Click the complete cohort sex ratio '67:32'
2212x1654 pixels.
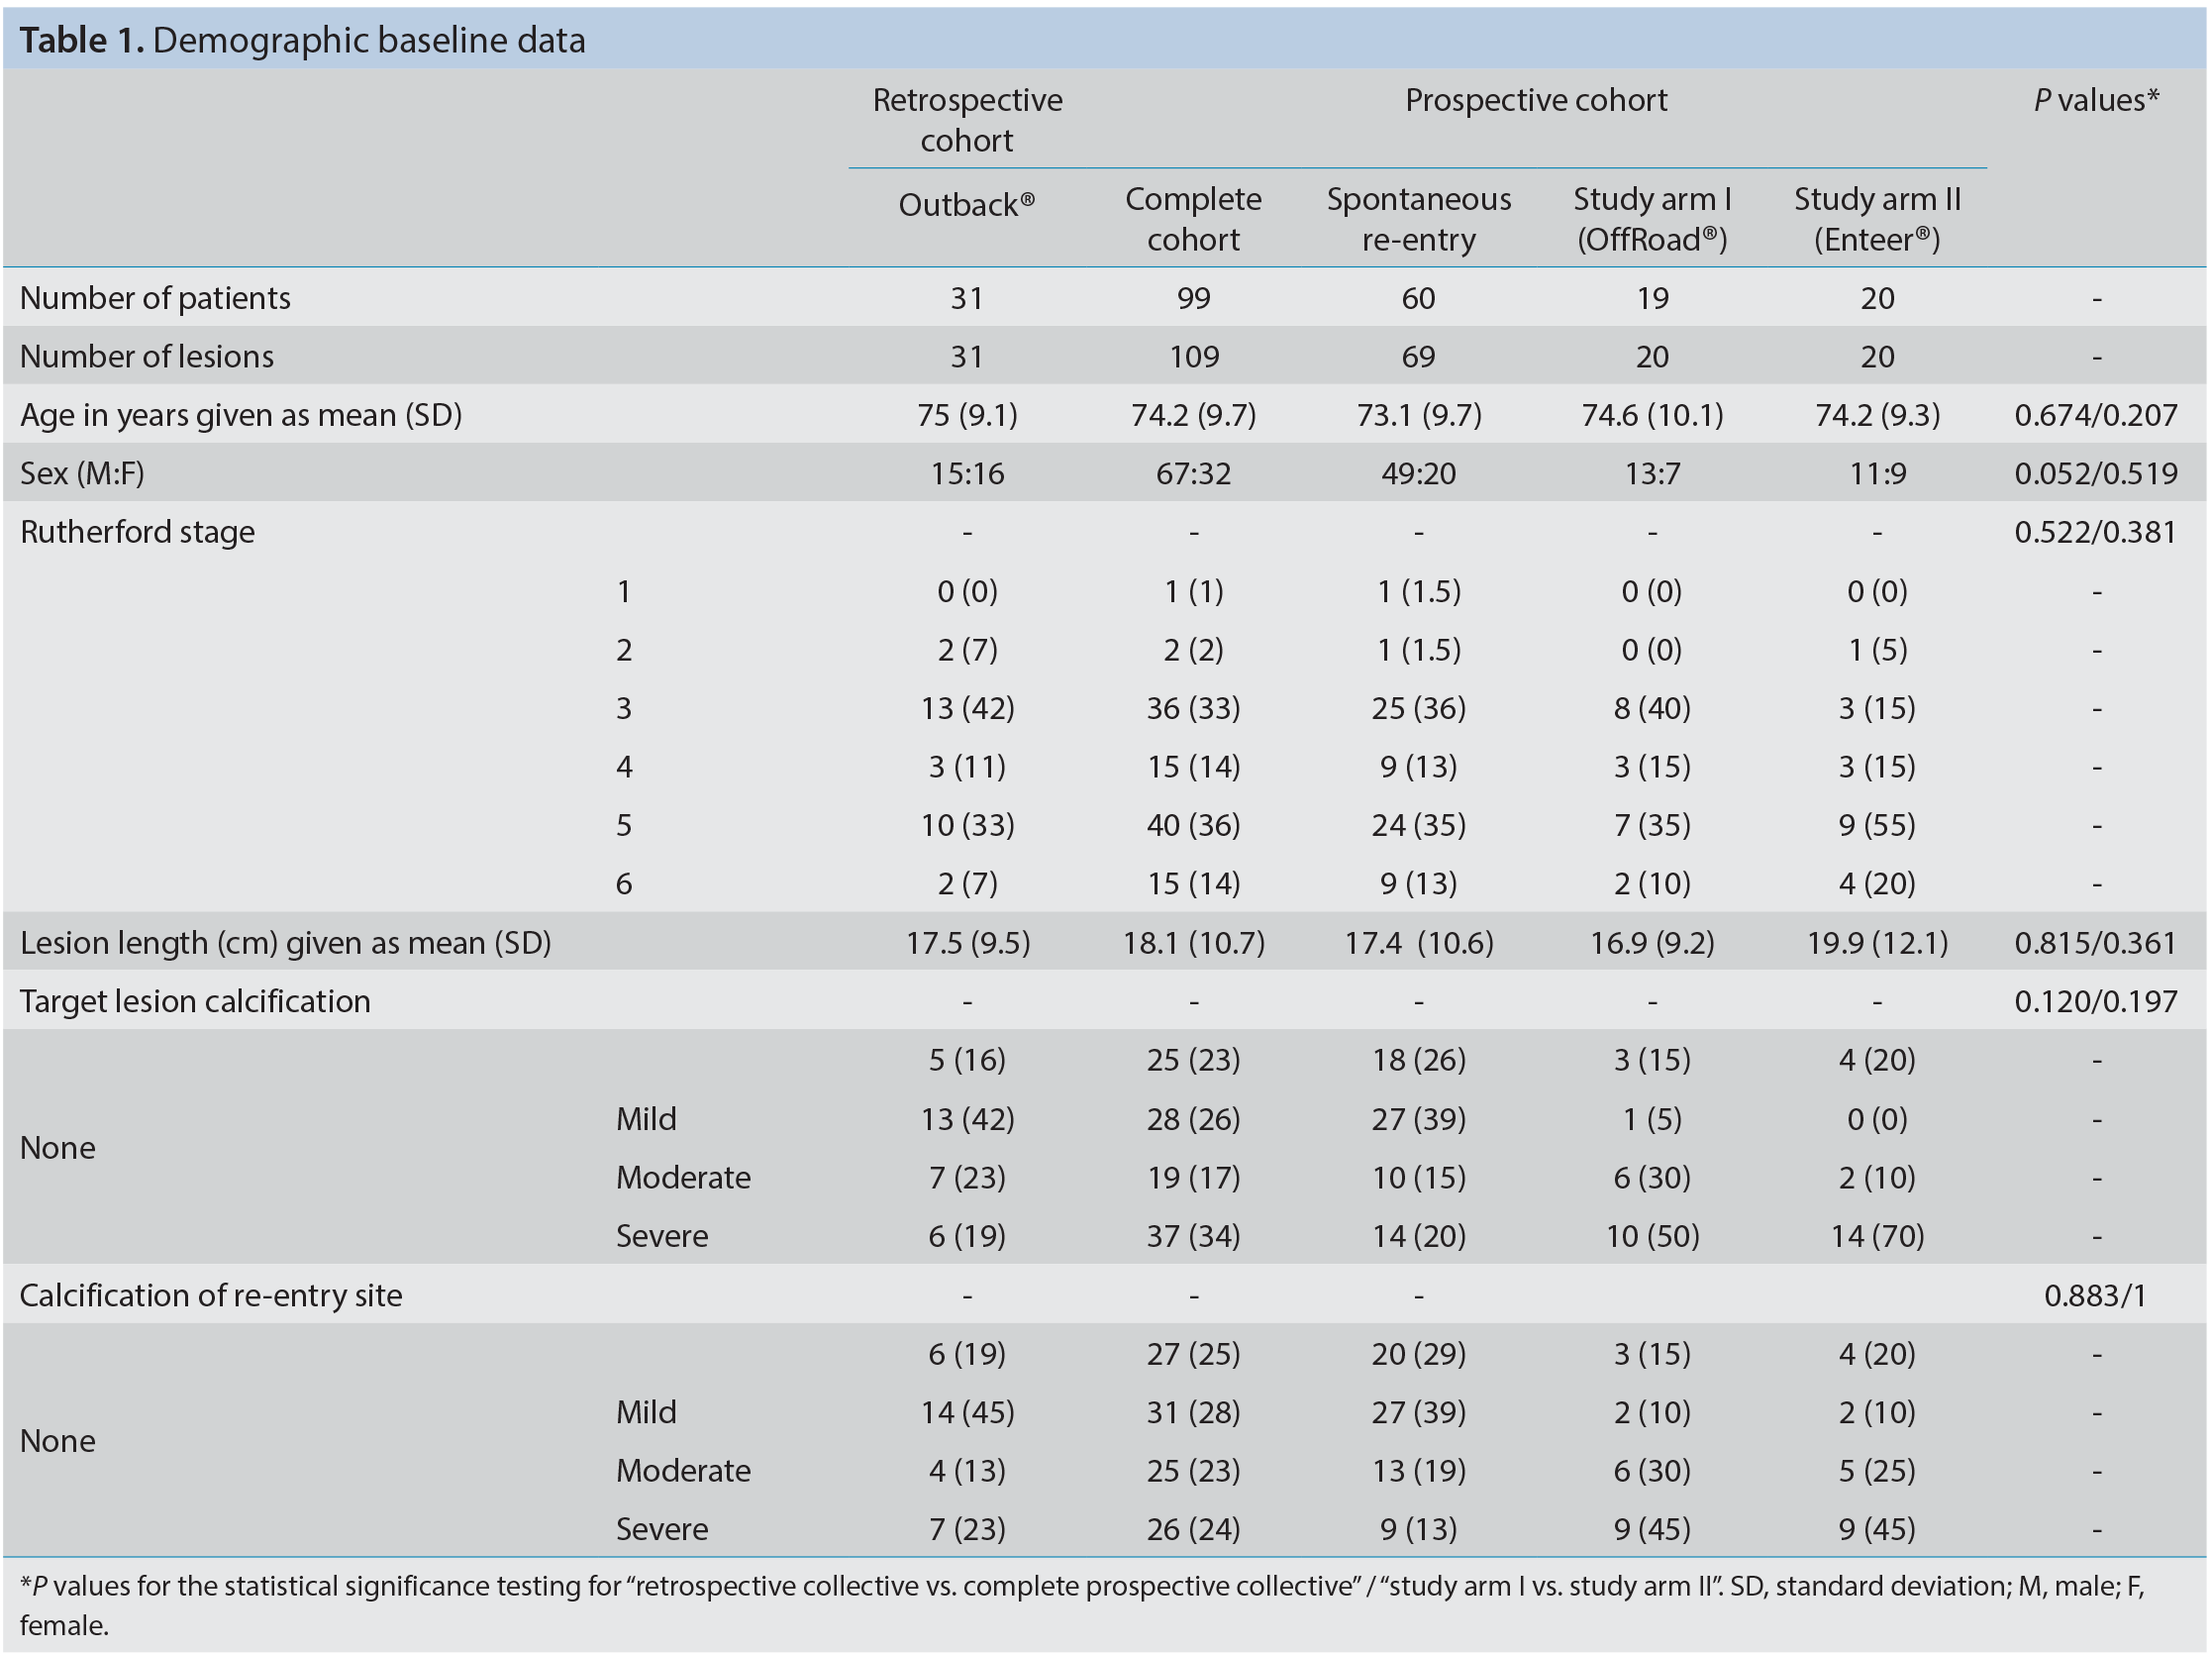pyautogui.click(x=1193, y=472)
